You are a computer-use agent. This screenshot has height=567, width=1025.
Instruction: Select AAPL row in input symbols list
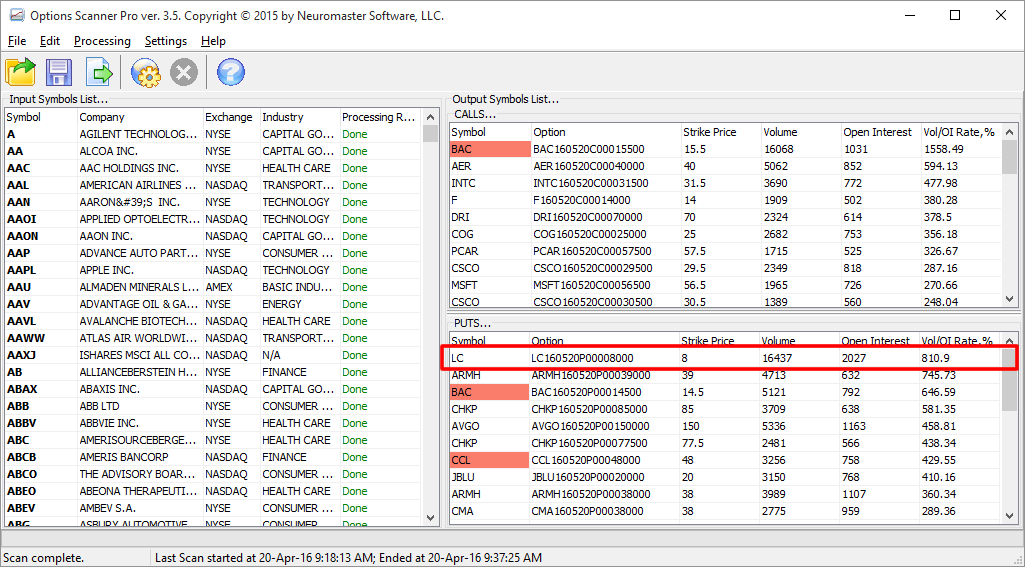click(212, 270)
